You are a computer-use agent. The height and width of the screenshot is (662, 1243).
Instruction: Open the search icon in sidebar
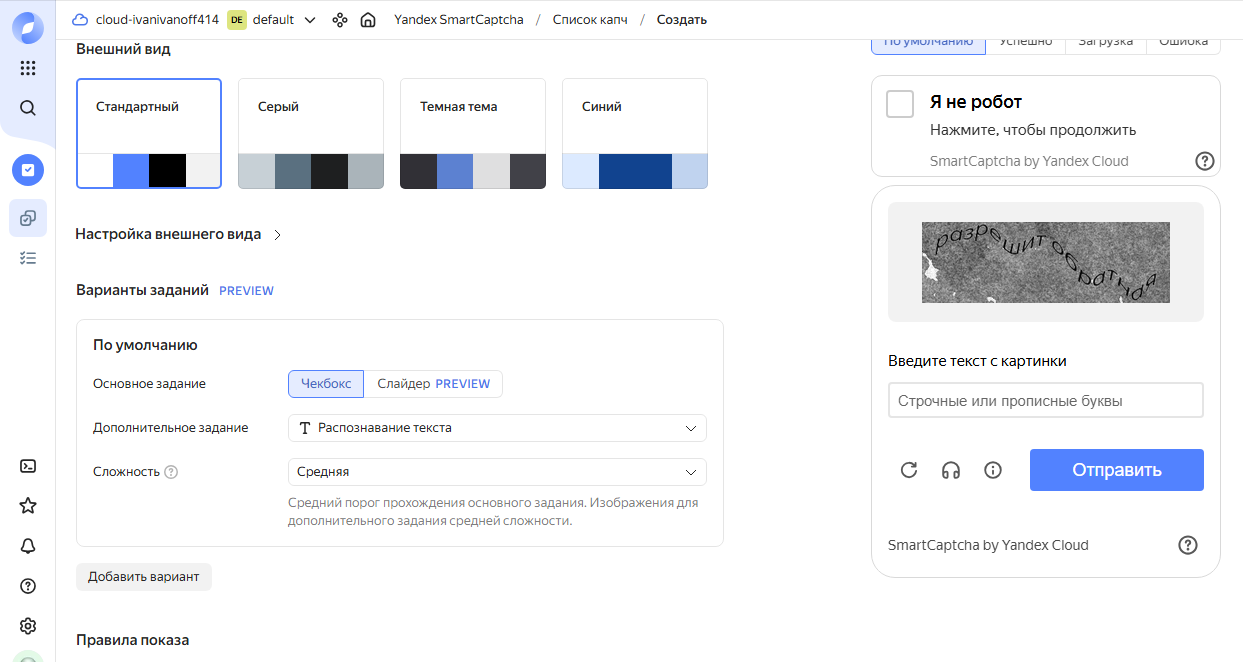click(28, 108)
